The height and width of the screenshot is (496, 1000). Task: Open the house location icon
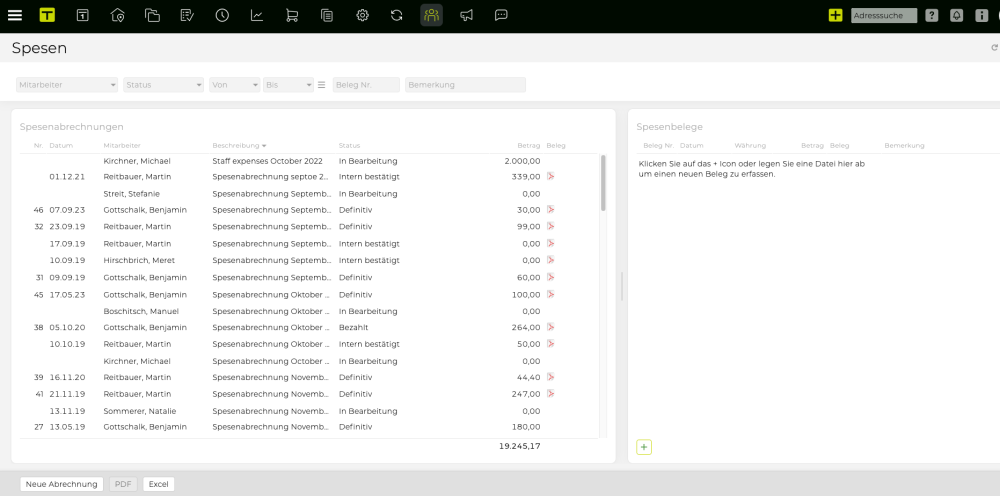(x=117, y=15)
